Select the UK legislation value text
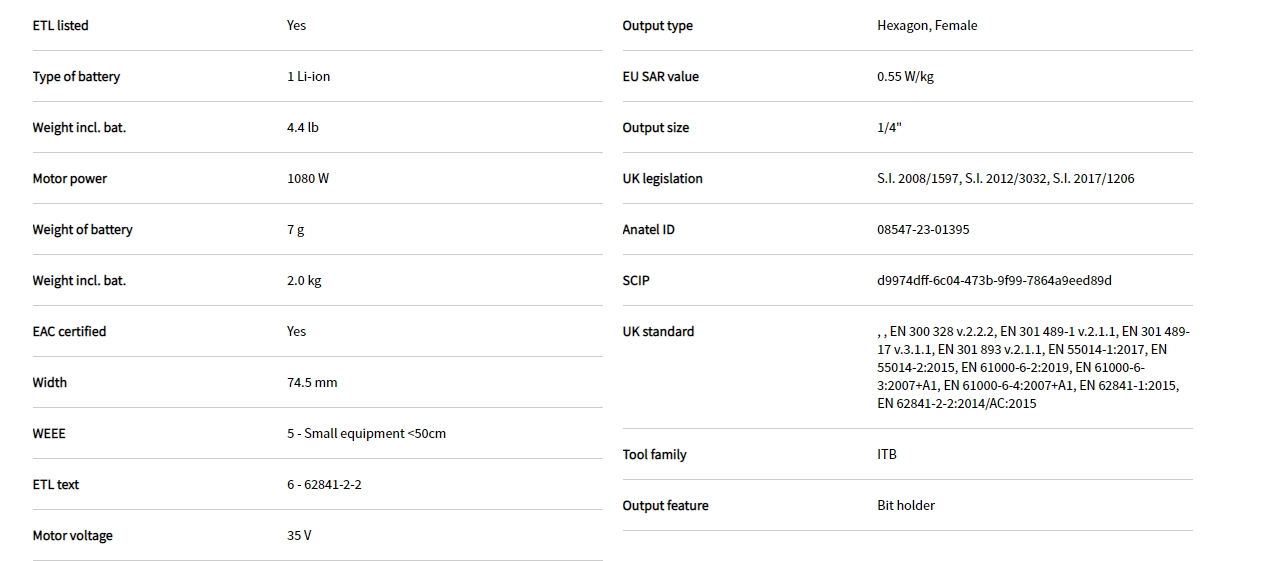Viewport: 1278px width, 561px height. pyautogui.click(x=1005, y=179)
